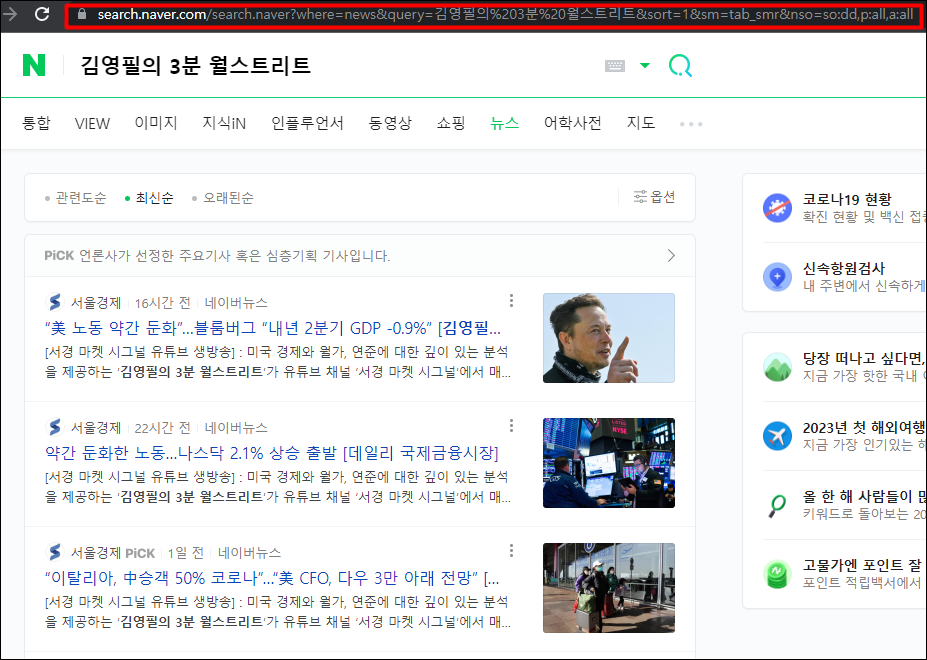Switch to the 지식iN tab

[224, 123]
